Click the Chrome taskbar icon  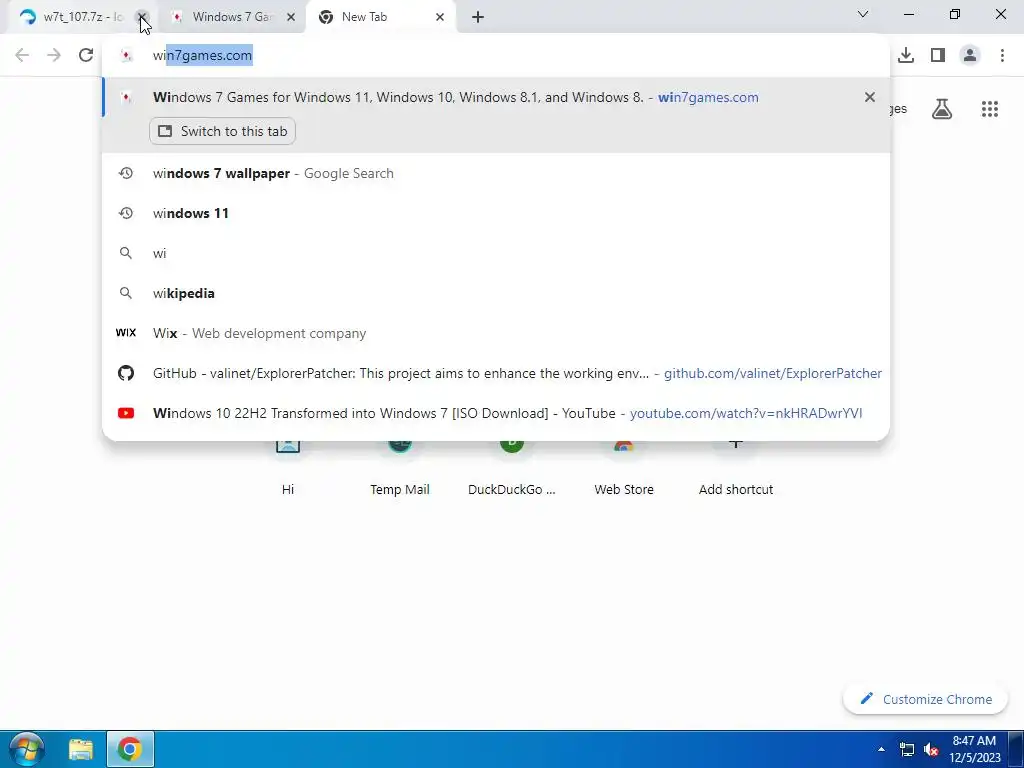(x=130, y=749)
